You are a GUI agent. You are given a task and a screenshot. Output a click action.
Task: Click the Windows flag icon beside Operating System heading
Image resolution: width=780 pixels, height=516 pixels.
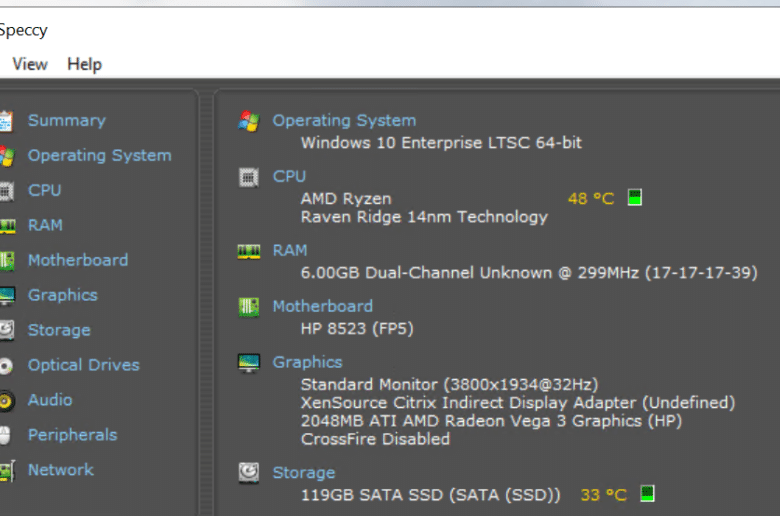(x=249, y=121)
